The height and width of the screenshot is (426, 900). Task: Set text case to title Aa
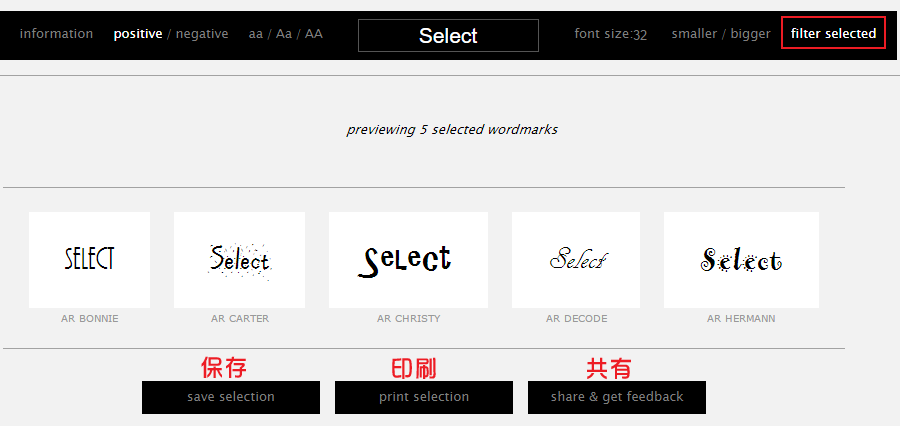pos(284,34)
